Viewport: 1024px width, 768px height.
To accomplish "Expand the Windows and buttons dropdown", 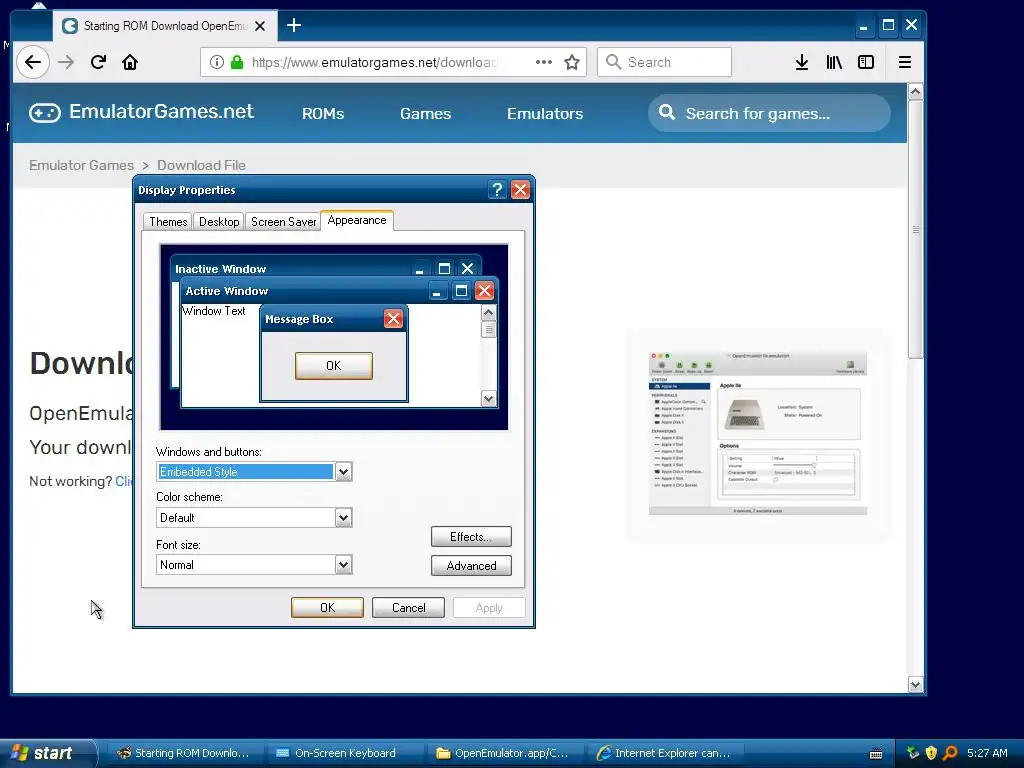I will [344, 472].
